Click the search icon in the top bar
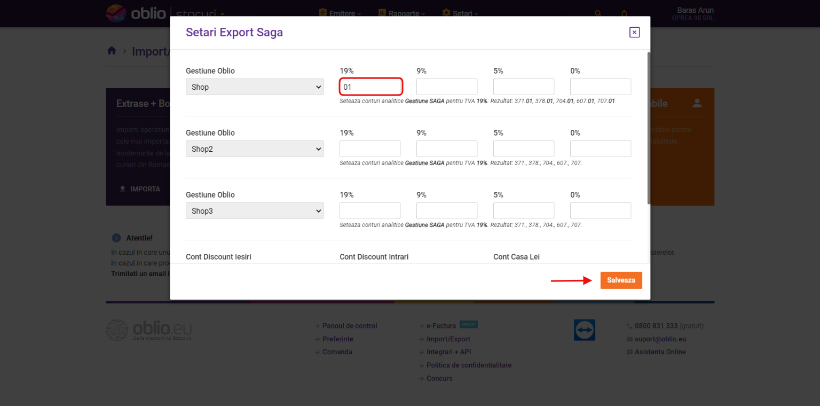Viewport: 820px width, 406px height. pyautogui.click(x=598, y=14)
